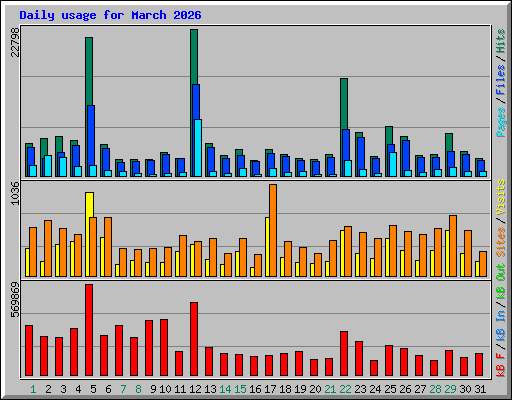The width and height of the screenshot is (512, 400).
Task: Click the blue files bar for day 5
Action: coord(91,135)
